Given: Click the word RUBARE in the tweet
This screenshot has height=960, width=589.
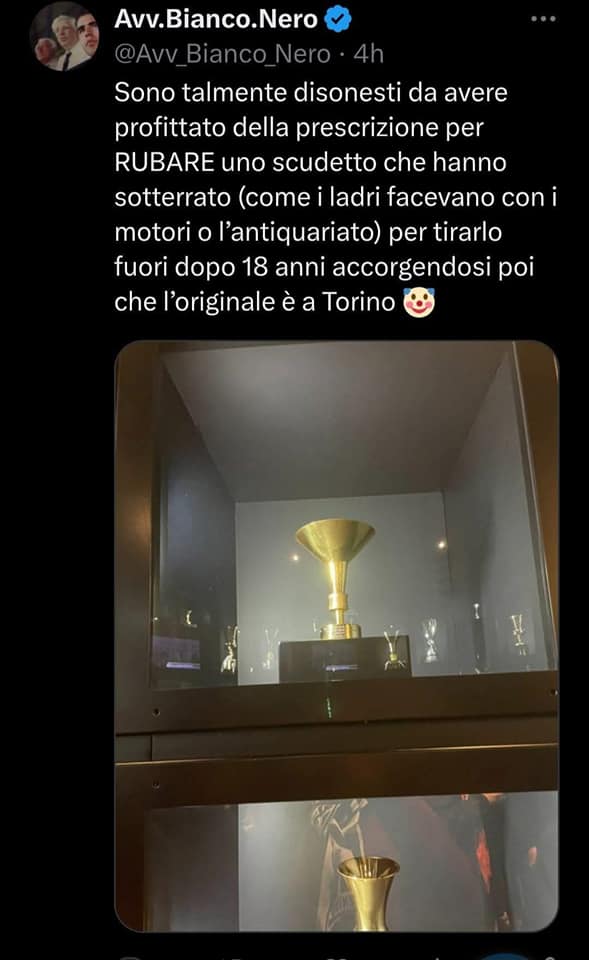Looking at the screenshot, I should (164, 162).
